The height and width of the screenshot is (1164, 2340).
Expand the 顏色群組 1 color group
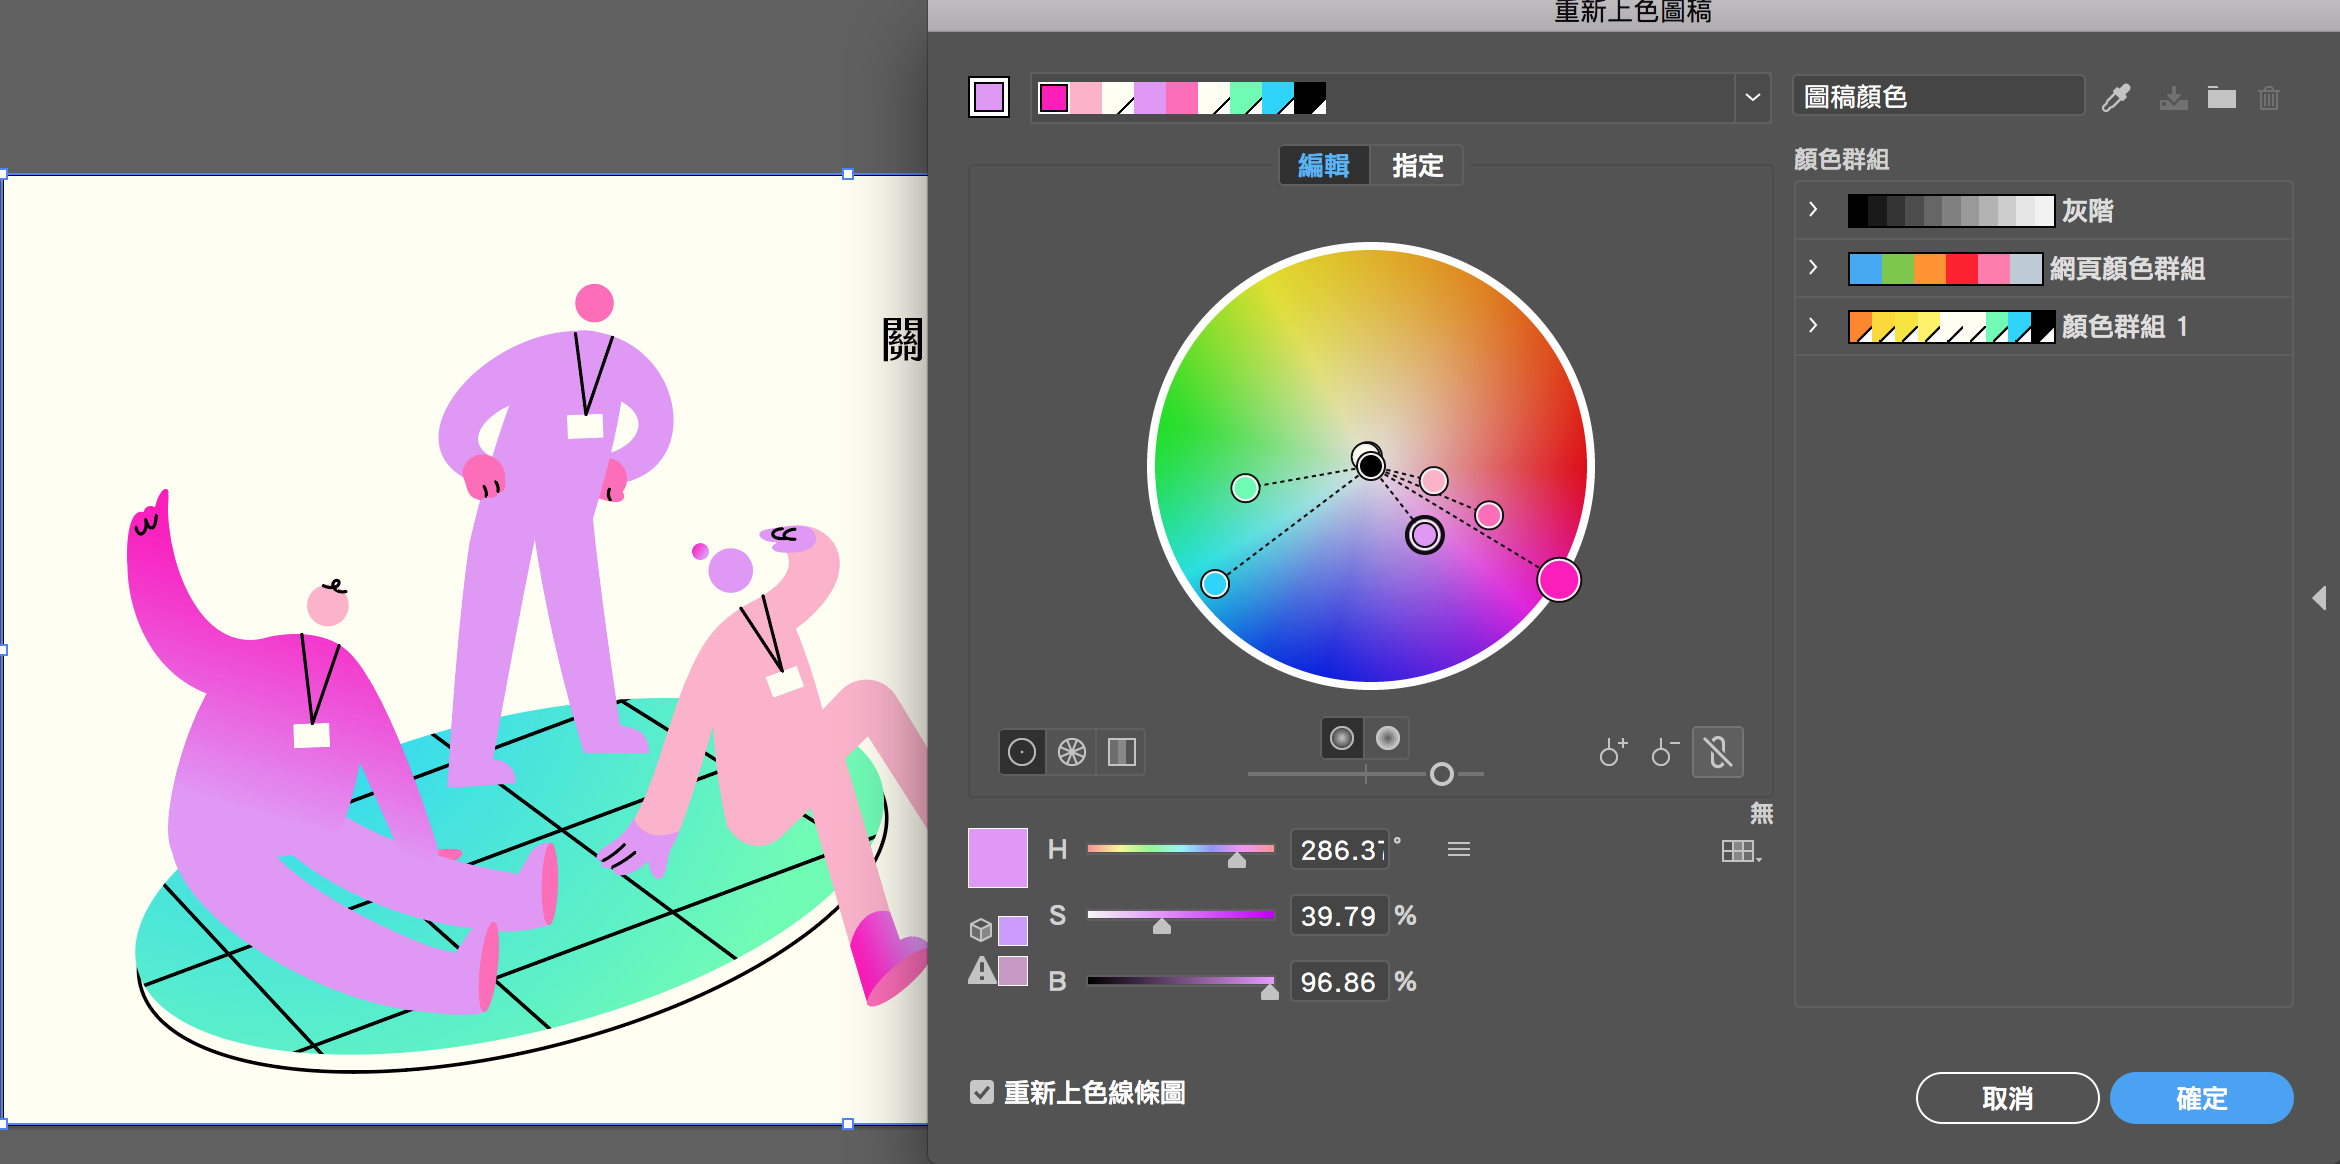pyautogui.click(x=1813, y=325)
